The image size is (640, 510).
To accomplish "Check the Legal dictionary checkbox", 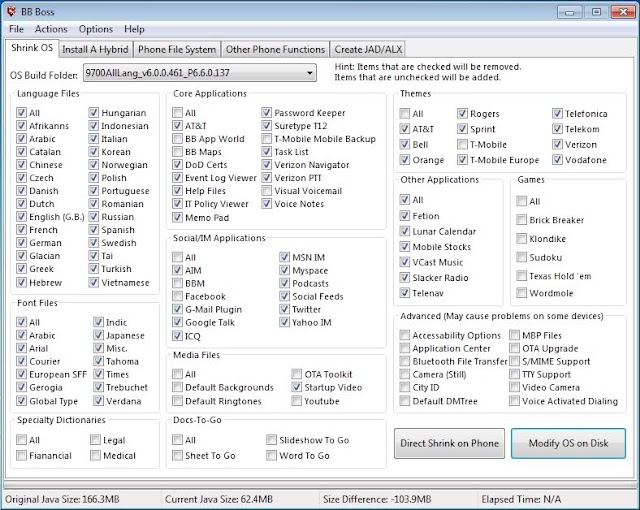I will [x=95, y=440].
